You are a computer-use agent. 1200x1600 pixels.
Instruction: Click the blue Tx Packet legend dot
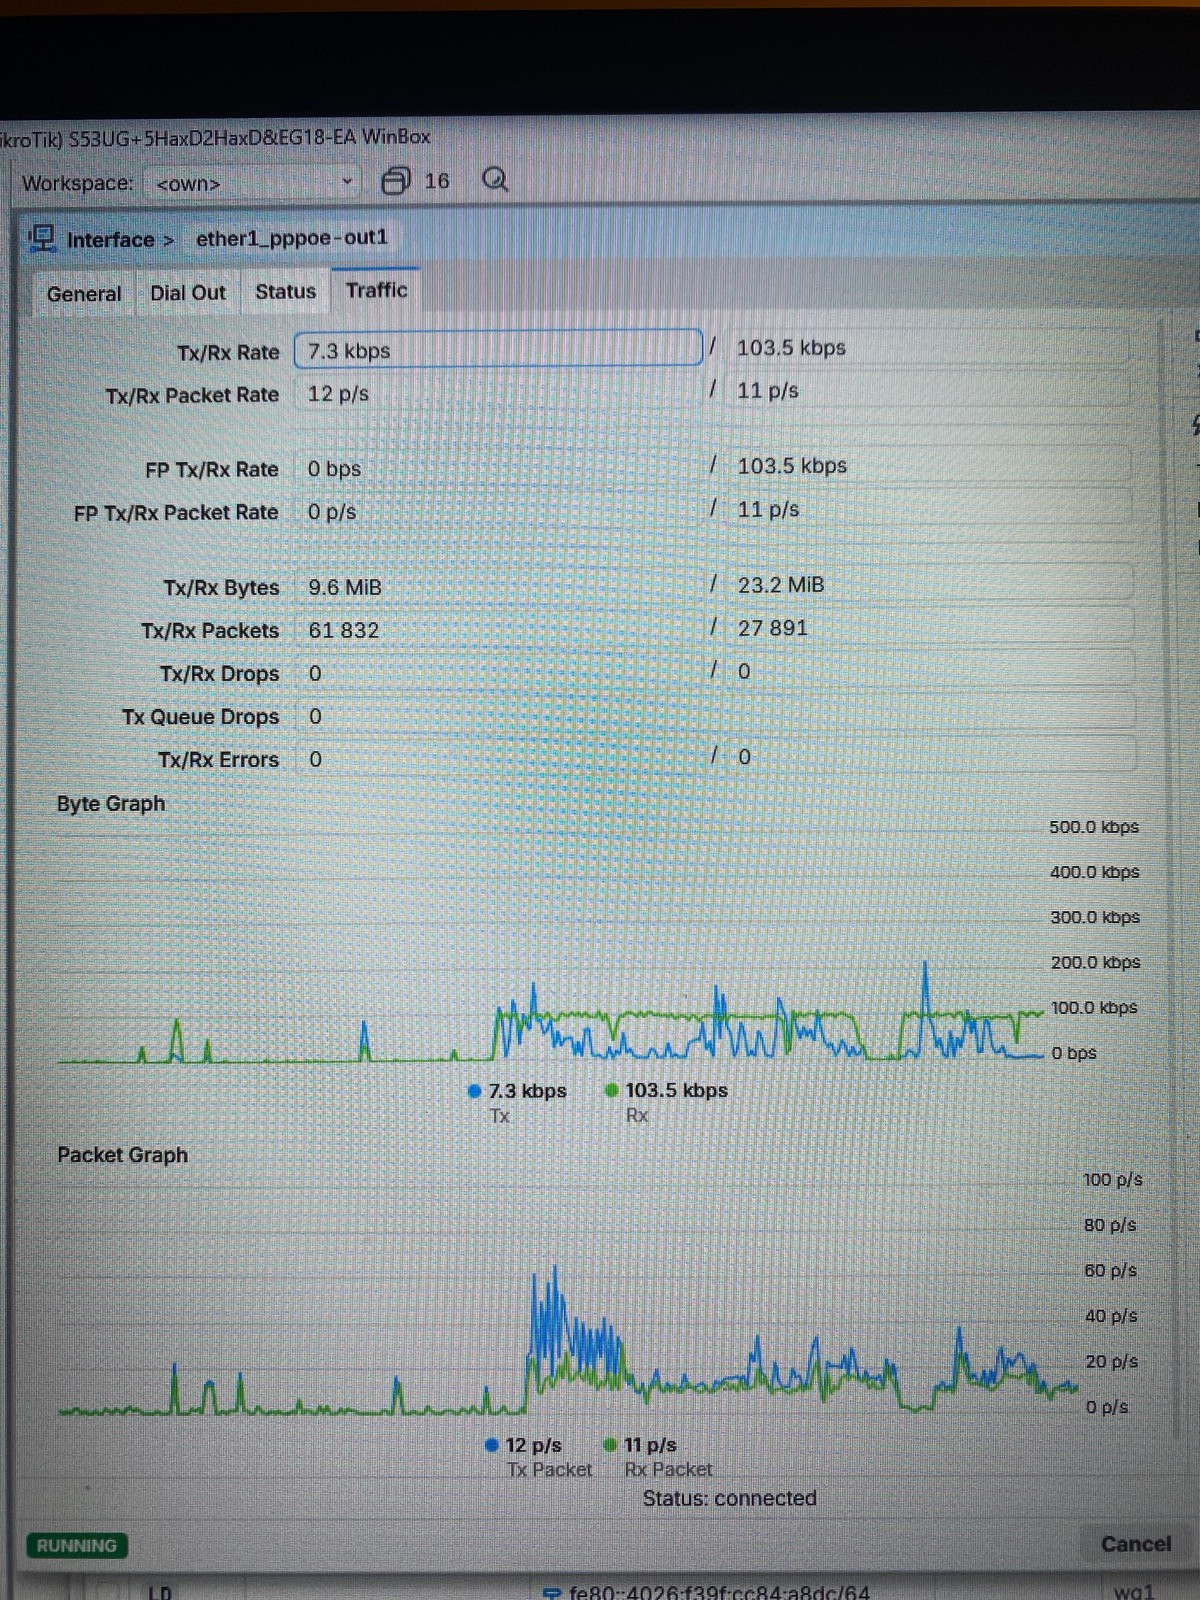[x=491, y=1445]
